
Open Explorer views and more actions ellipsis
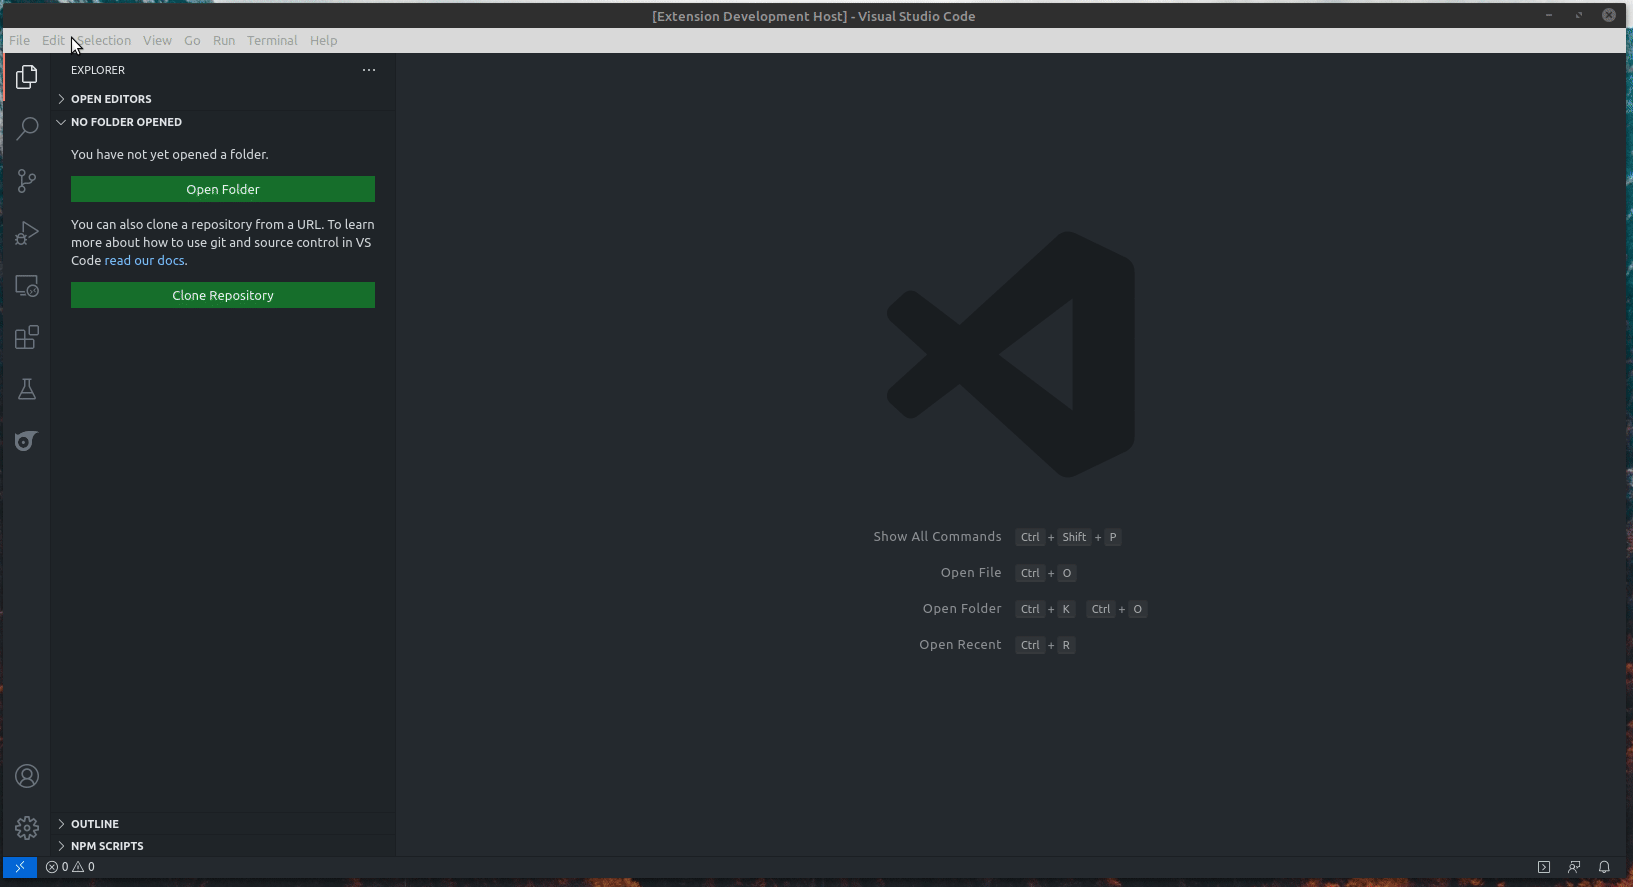coord(369,70)
